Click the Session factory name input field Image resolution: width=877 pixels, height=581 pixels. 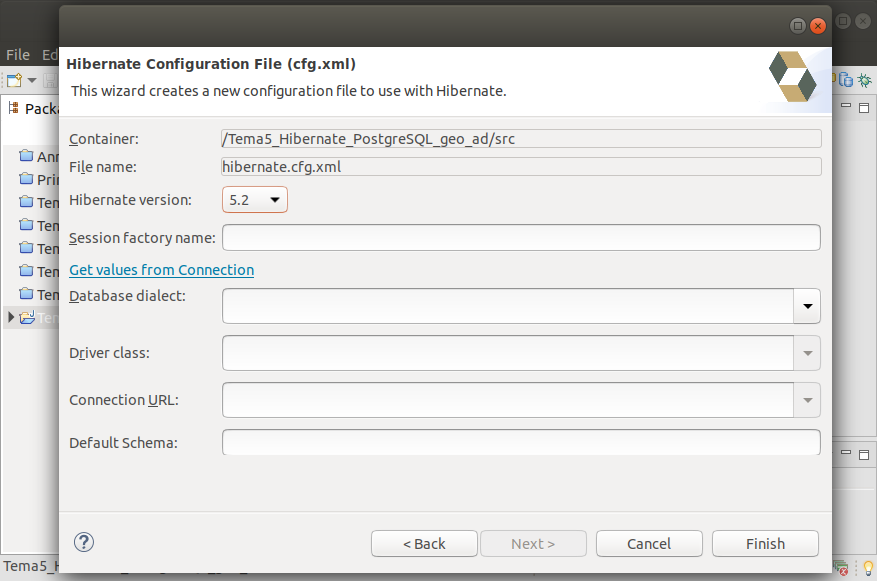pos(521,238)
